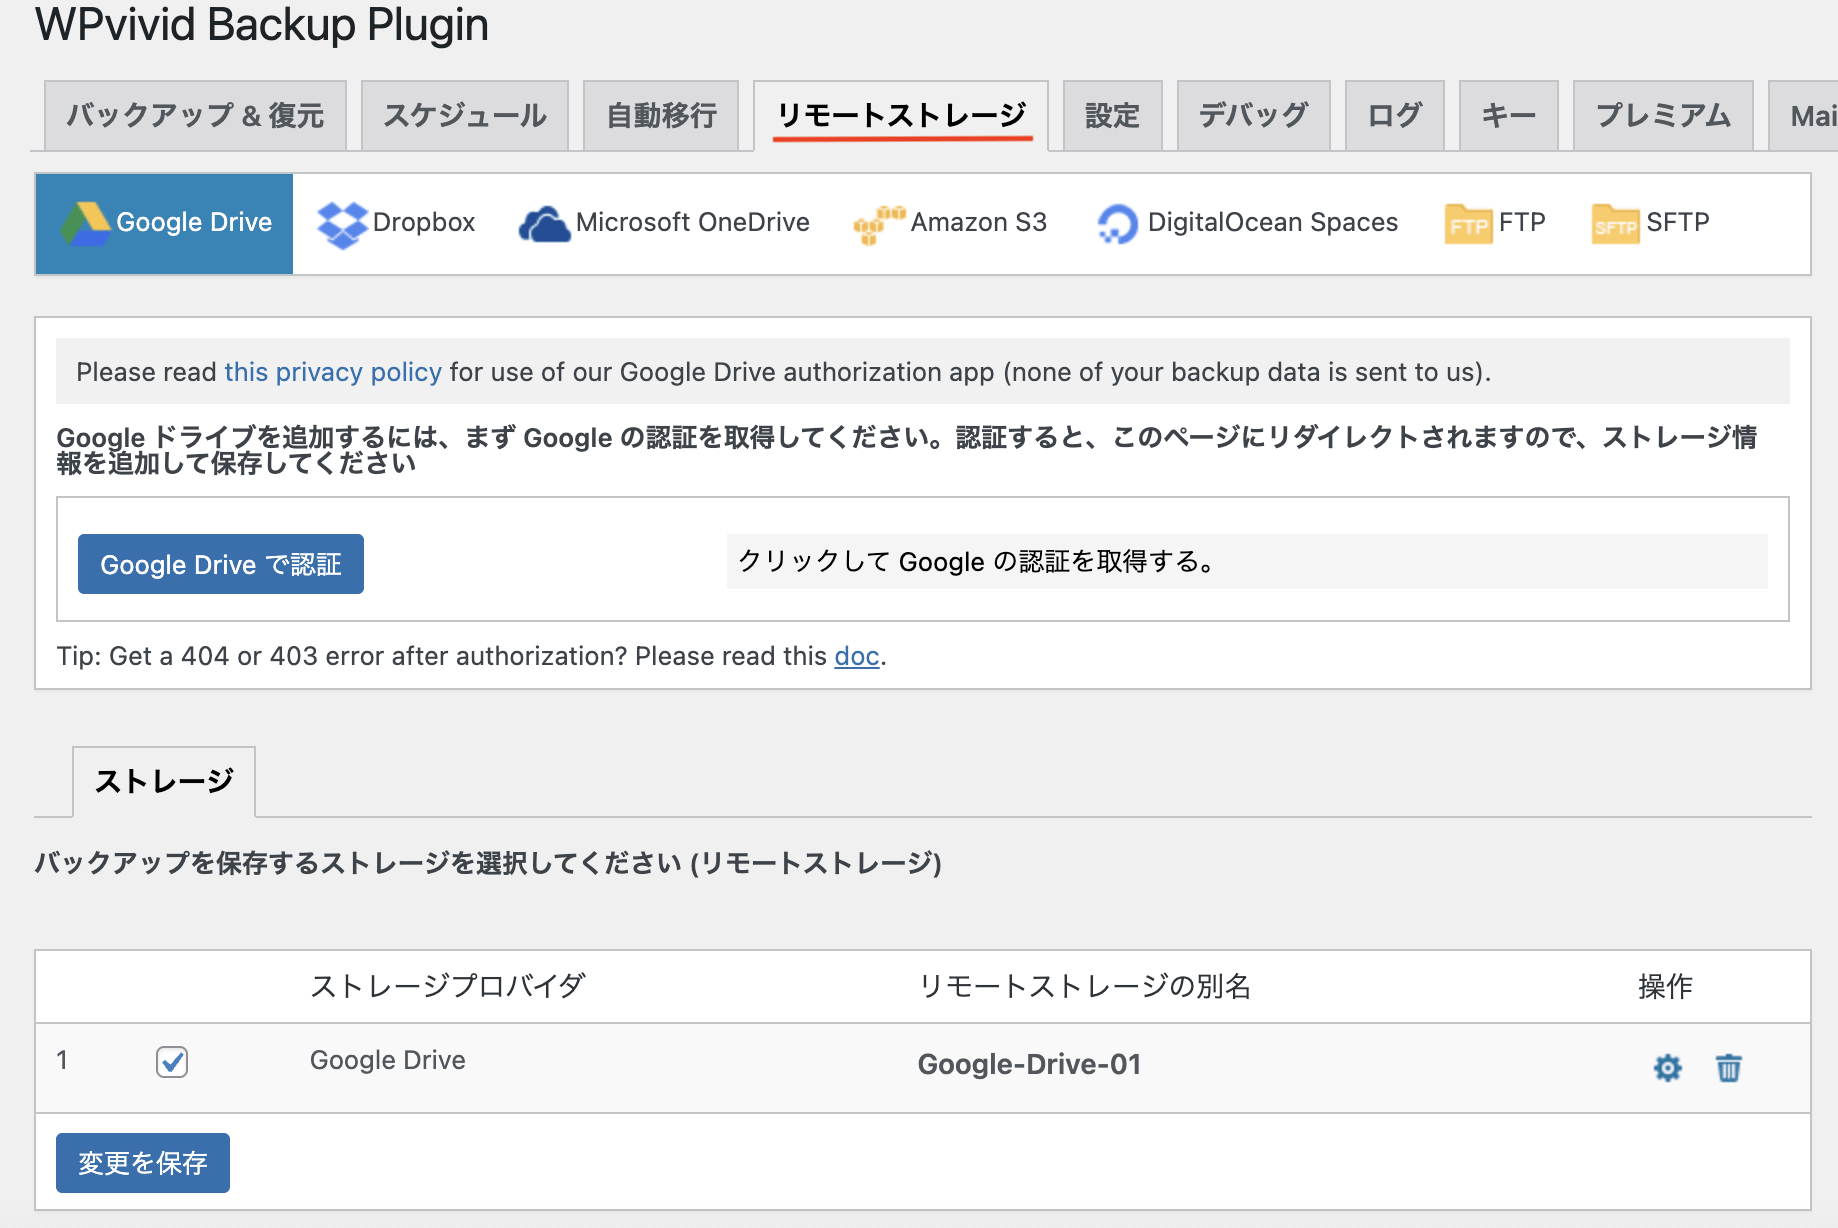The height and width of the screenshot is (1228, 1838).
Task: Delete Google-Drive-01 using the trash icon
Action: pyautogui.click(x=1729, y=1068)
